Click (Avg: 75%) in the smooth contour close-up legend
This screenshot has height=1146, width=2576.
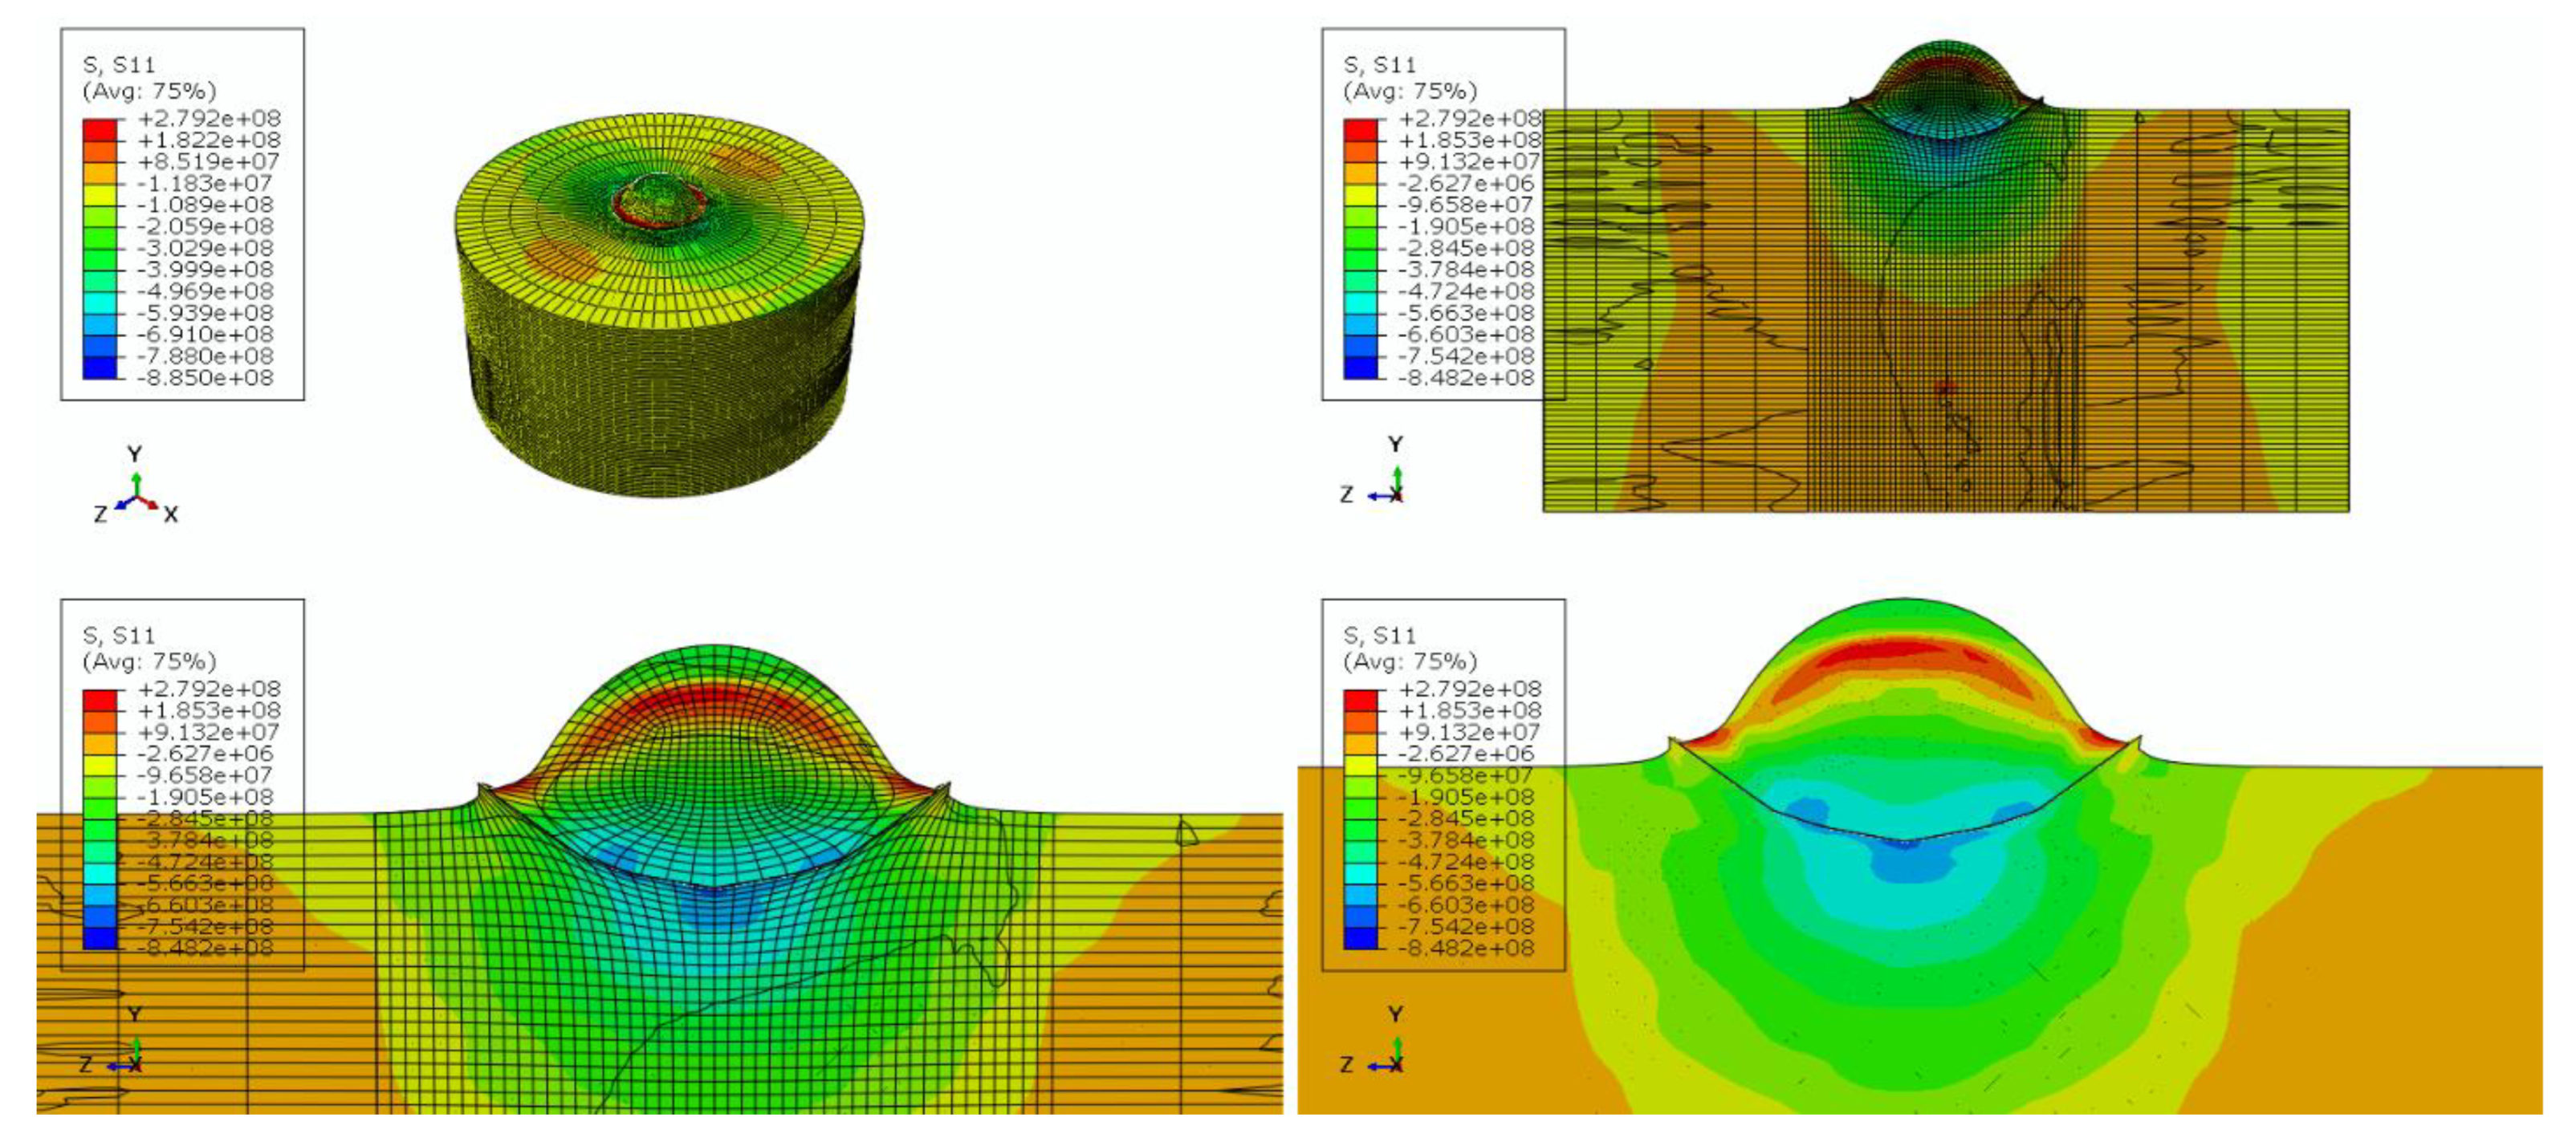(x=1410, y=662)
